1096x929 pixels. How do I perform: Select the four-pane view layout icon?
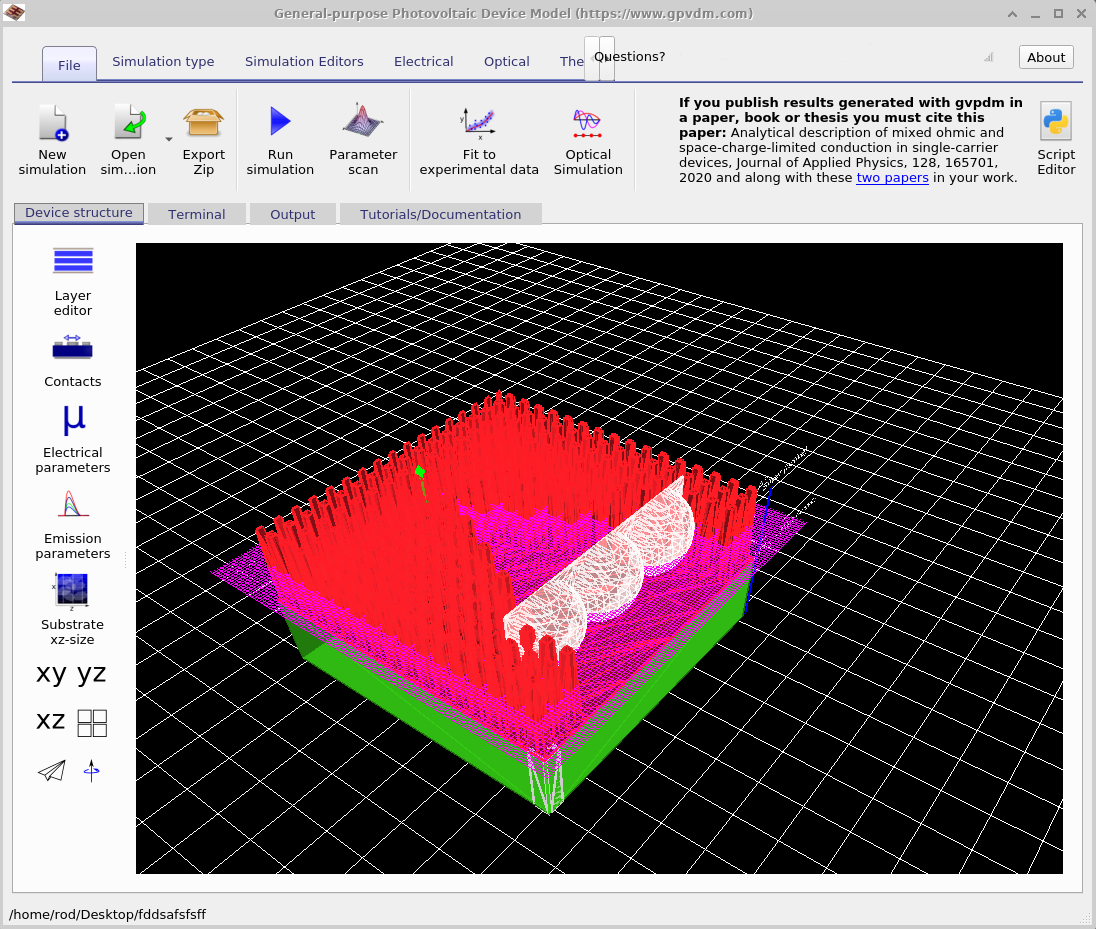tap(92, 722)
